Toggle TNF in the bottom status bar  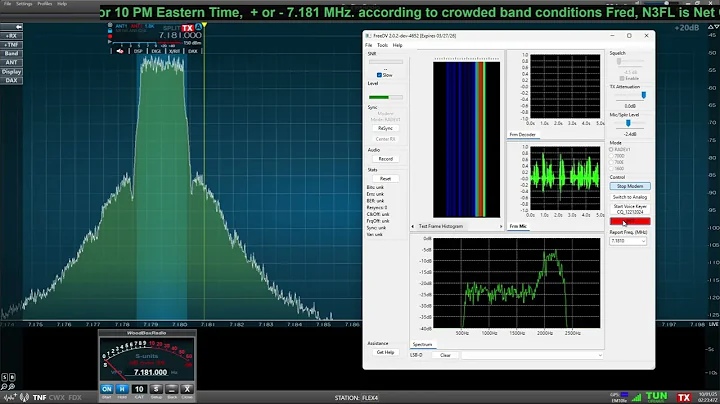[39, 398]
